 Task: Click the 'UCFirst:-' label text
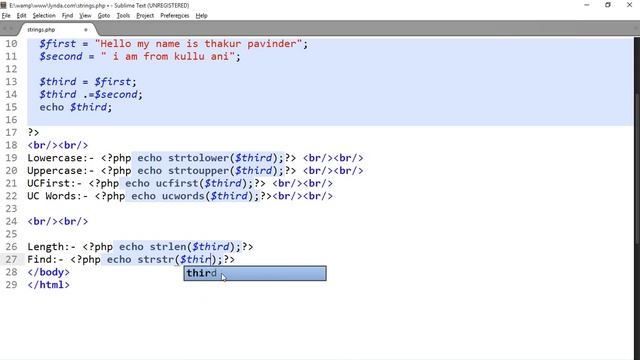point(55,183)
